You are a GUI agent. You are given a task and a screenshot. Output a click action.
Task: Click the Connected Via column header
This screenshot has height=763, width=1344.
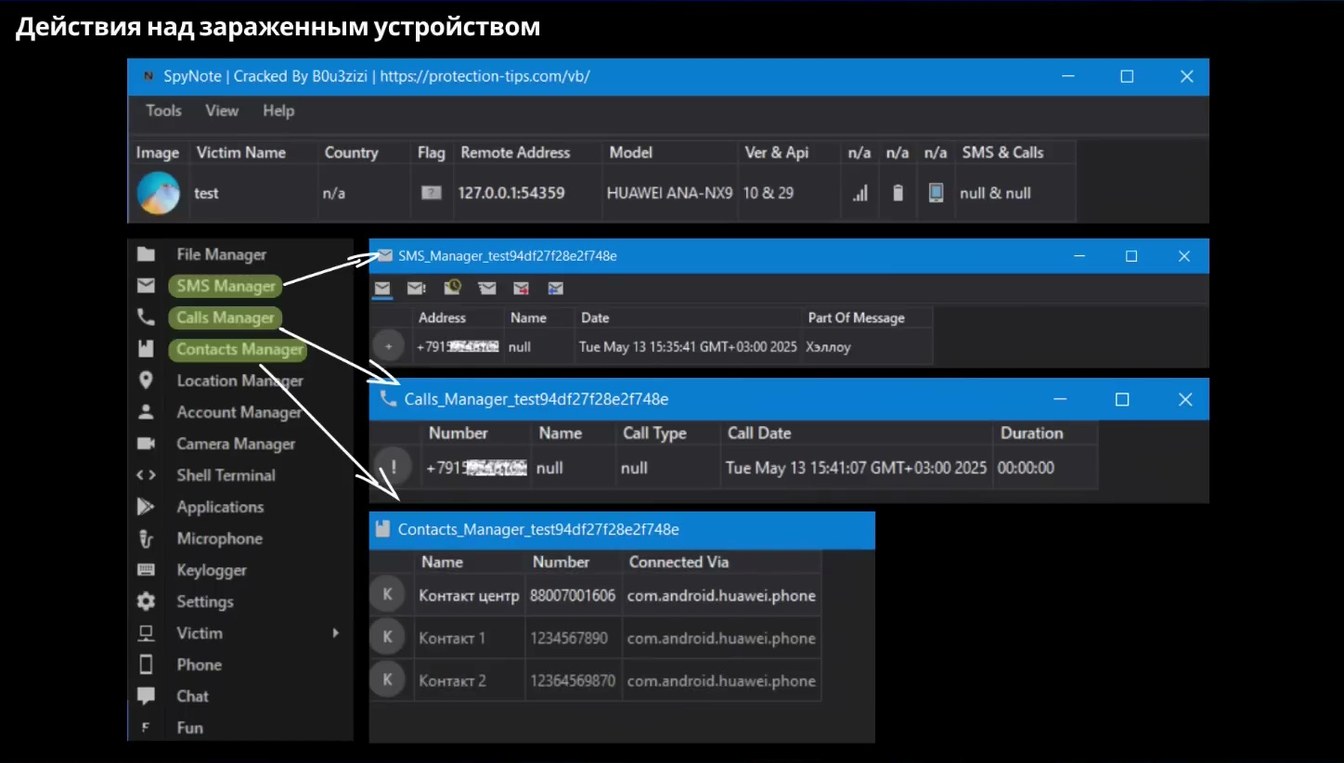[x=679, y=562]
